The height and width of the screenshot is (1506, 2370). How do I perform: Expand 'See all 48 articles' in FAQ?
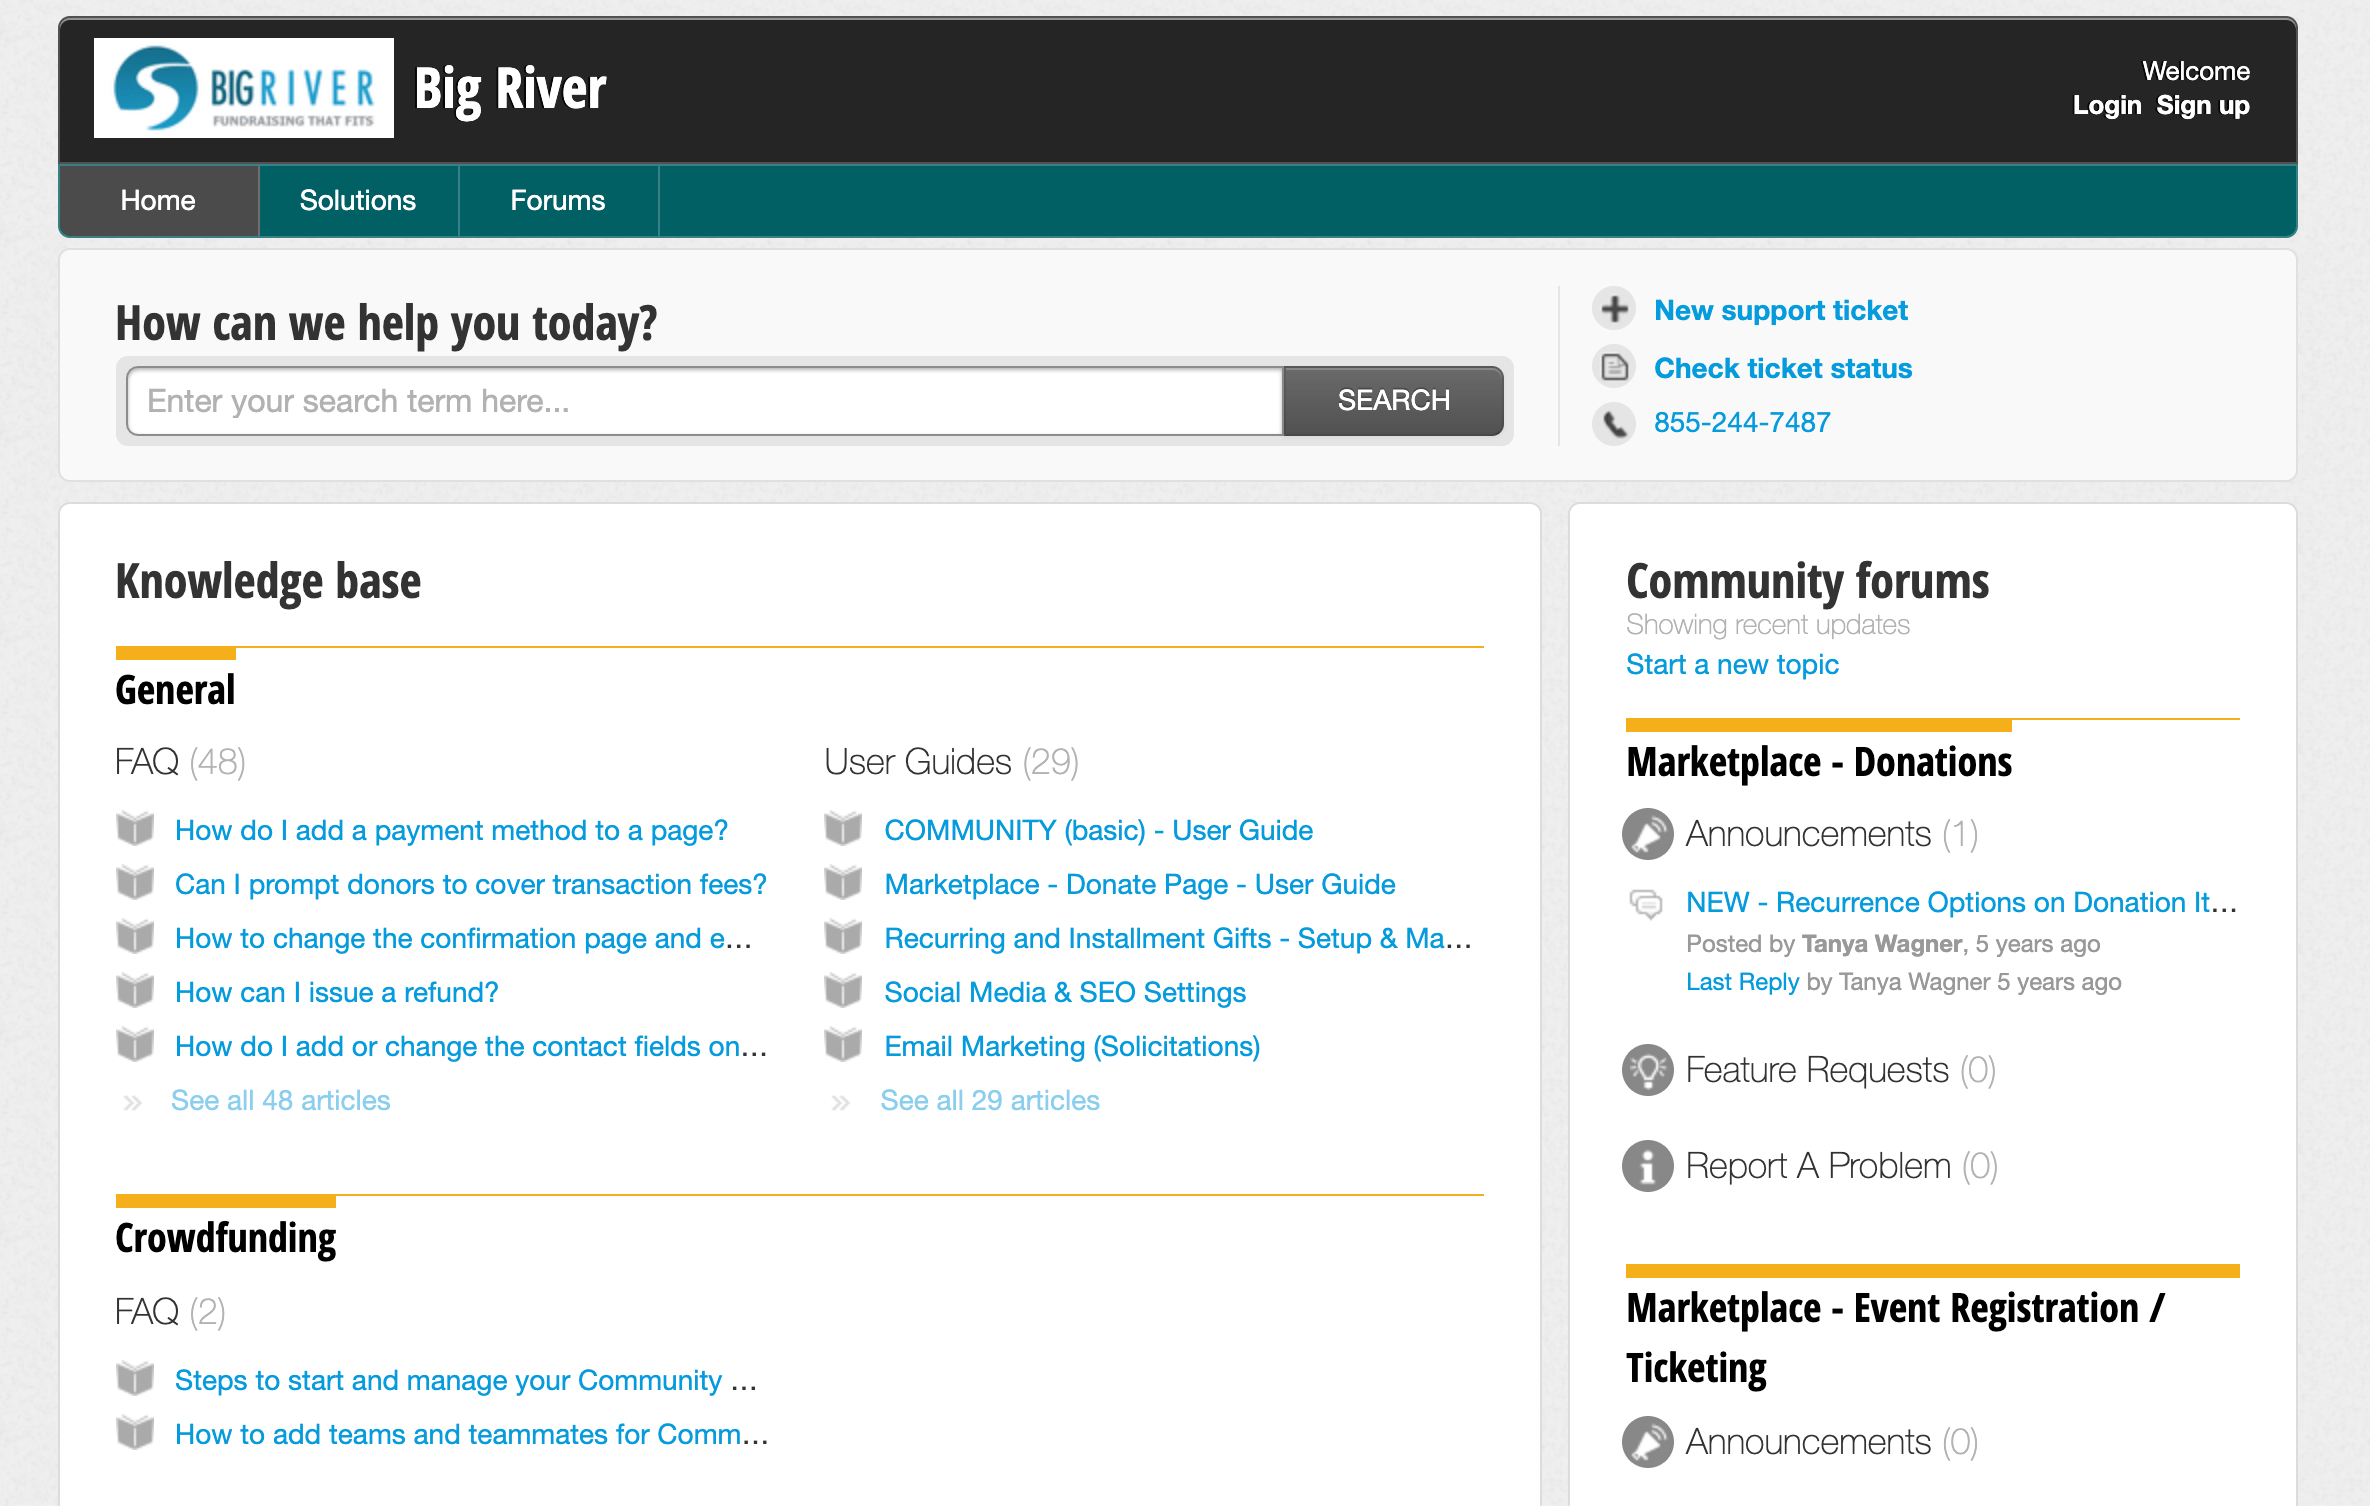tap(280, 1100)
